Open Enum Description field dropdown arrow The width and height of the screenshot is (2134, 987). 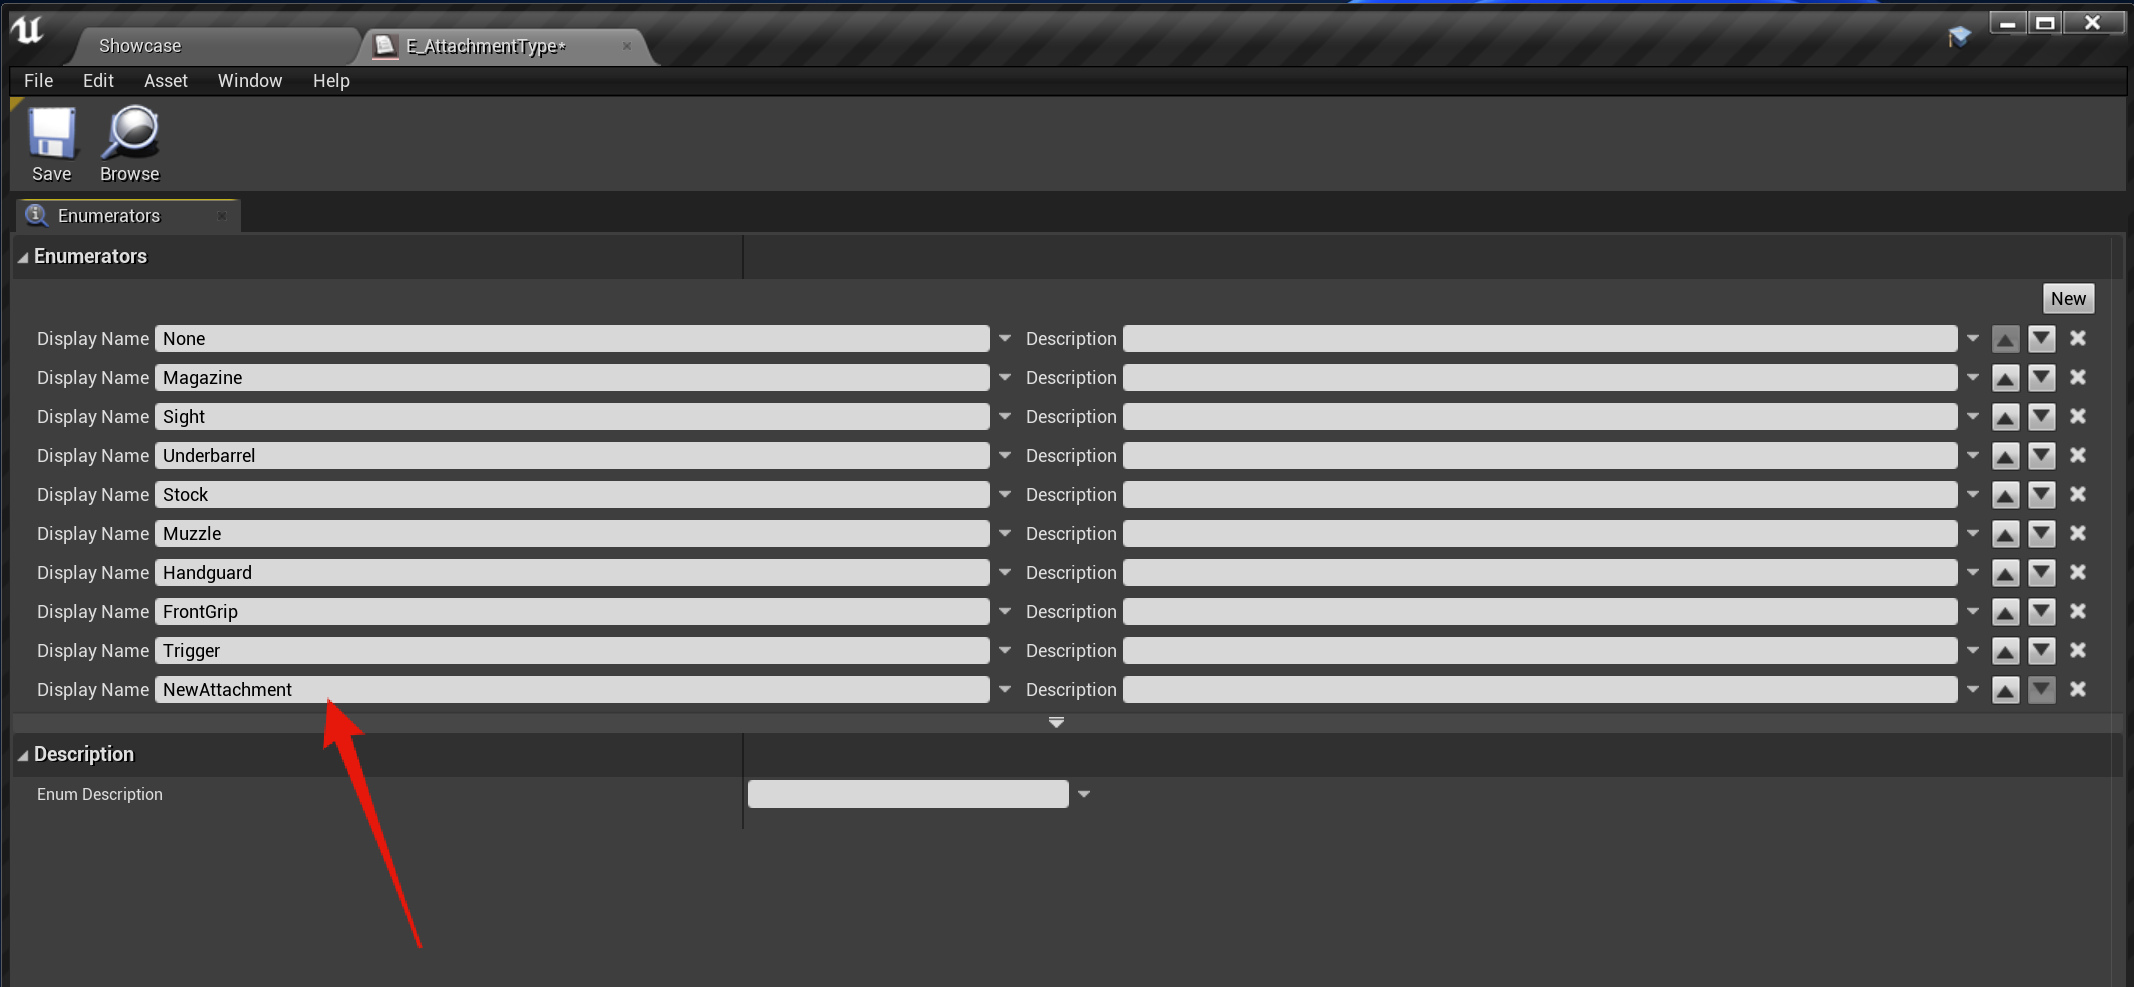tap(1084, 794)
